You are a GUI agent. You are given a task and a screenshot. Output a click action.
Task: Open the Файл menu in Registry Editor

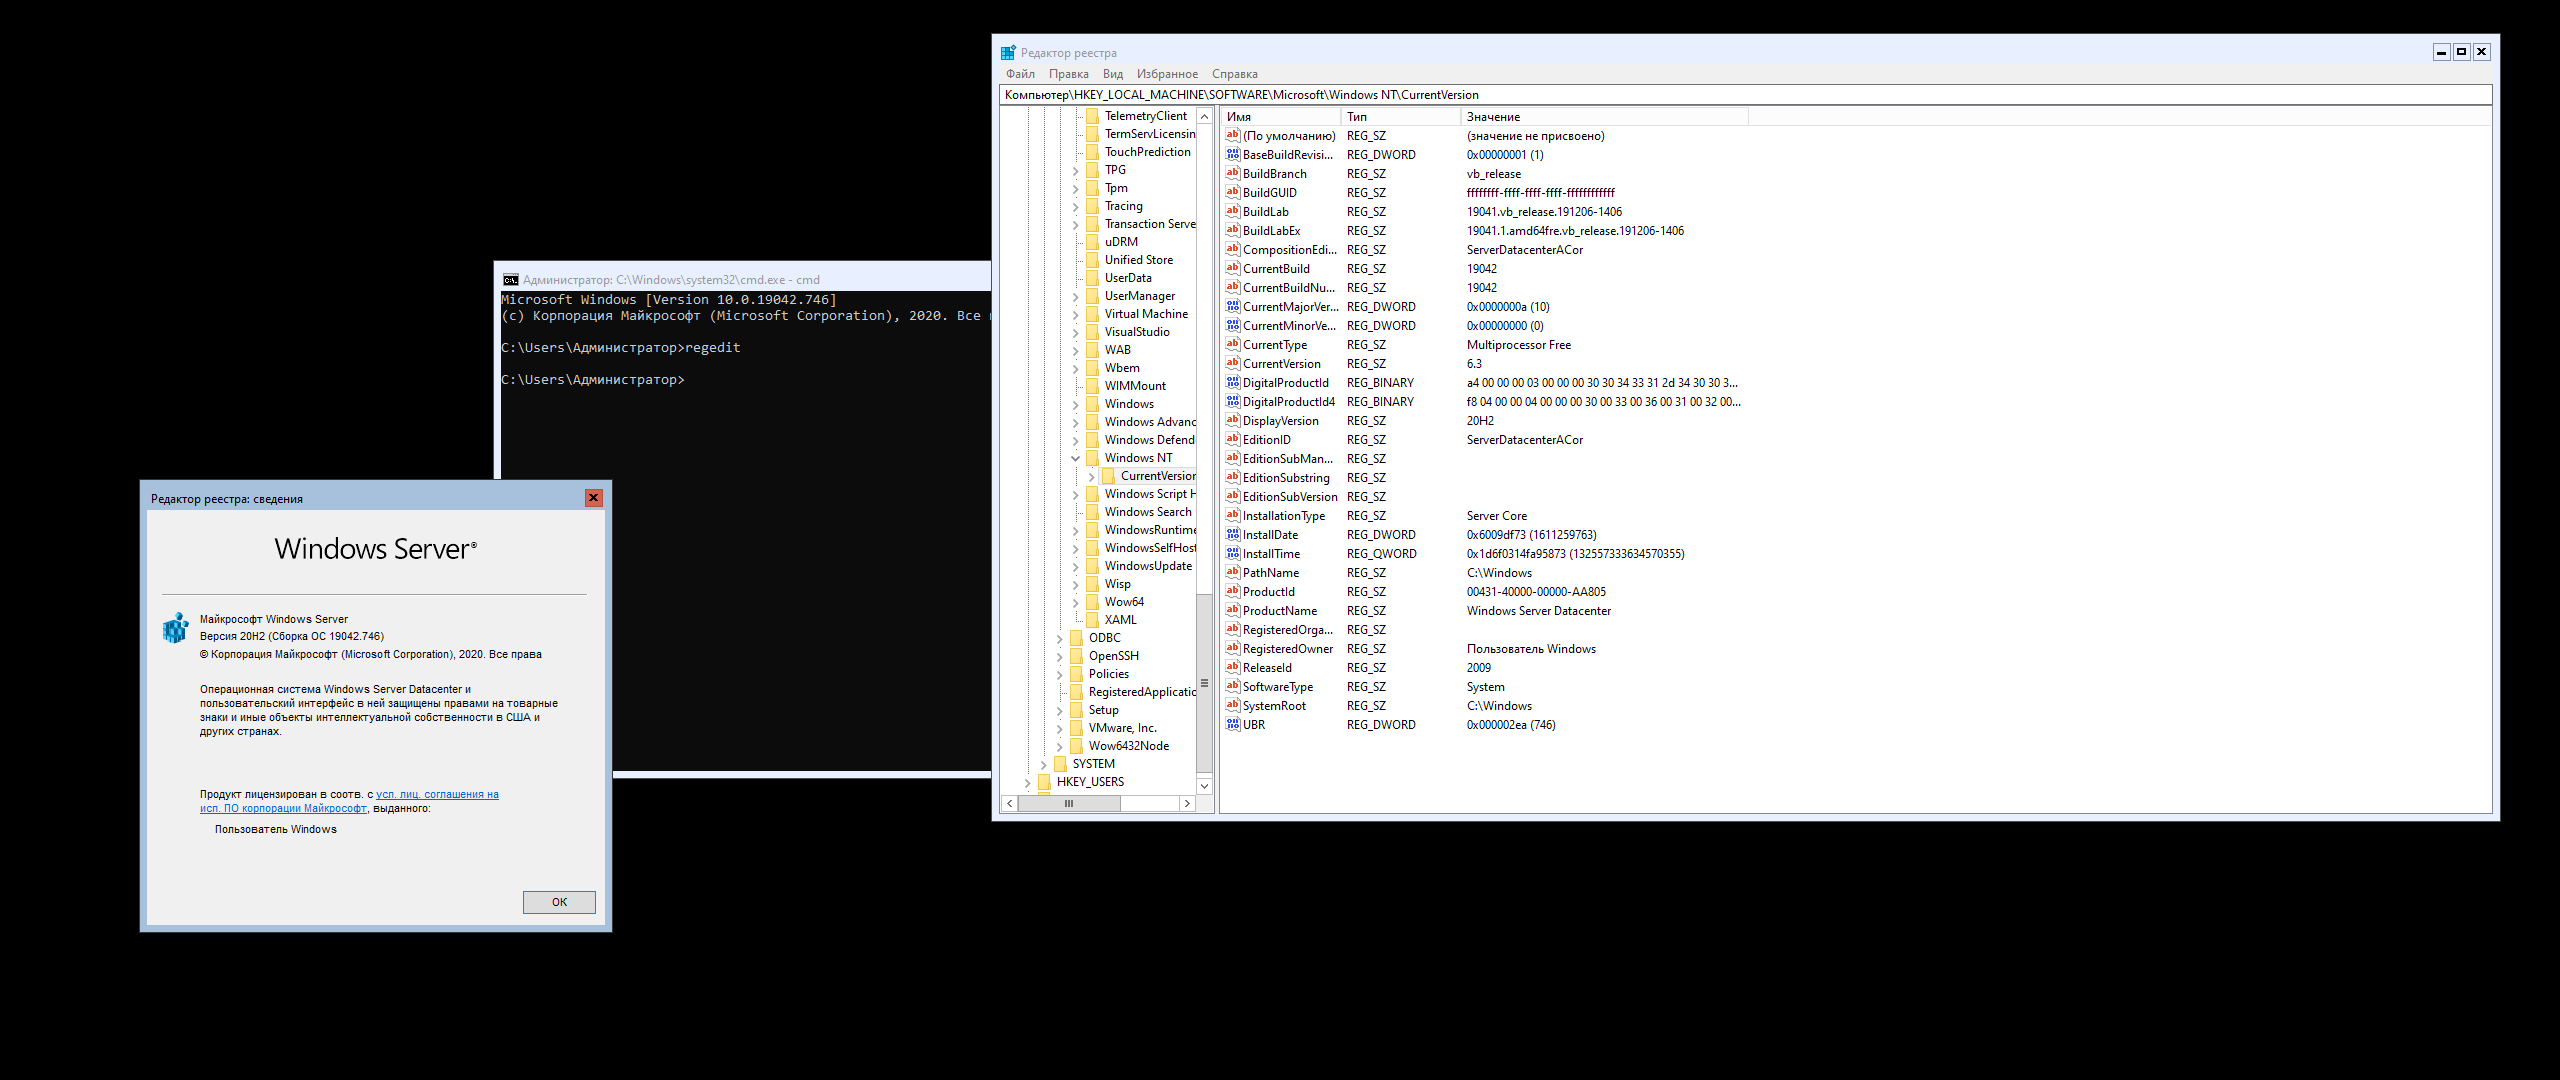(x=1020, y=74)
